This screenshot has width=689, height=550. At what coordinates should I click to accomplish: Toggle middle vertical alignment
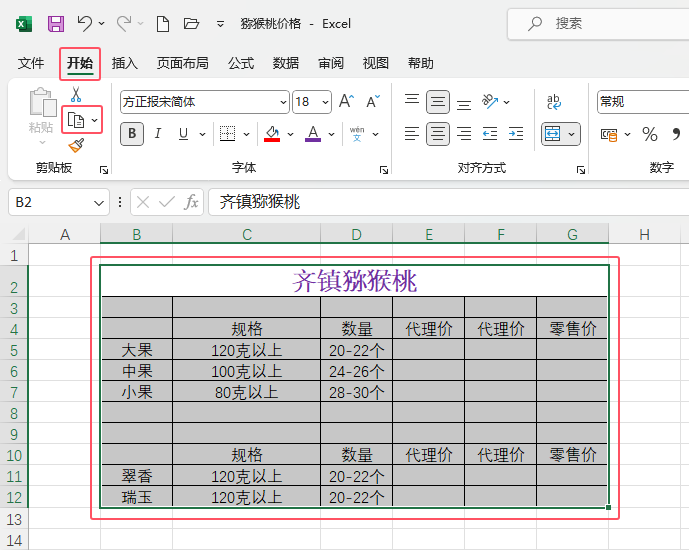point(438,101)
